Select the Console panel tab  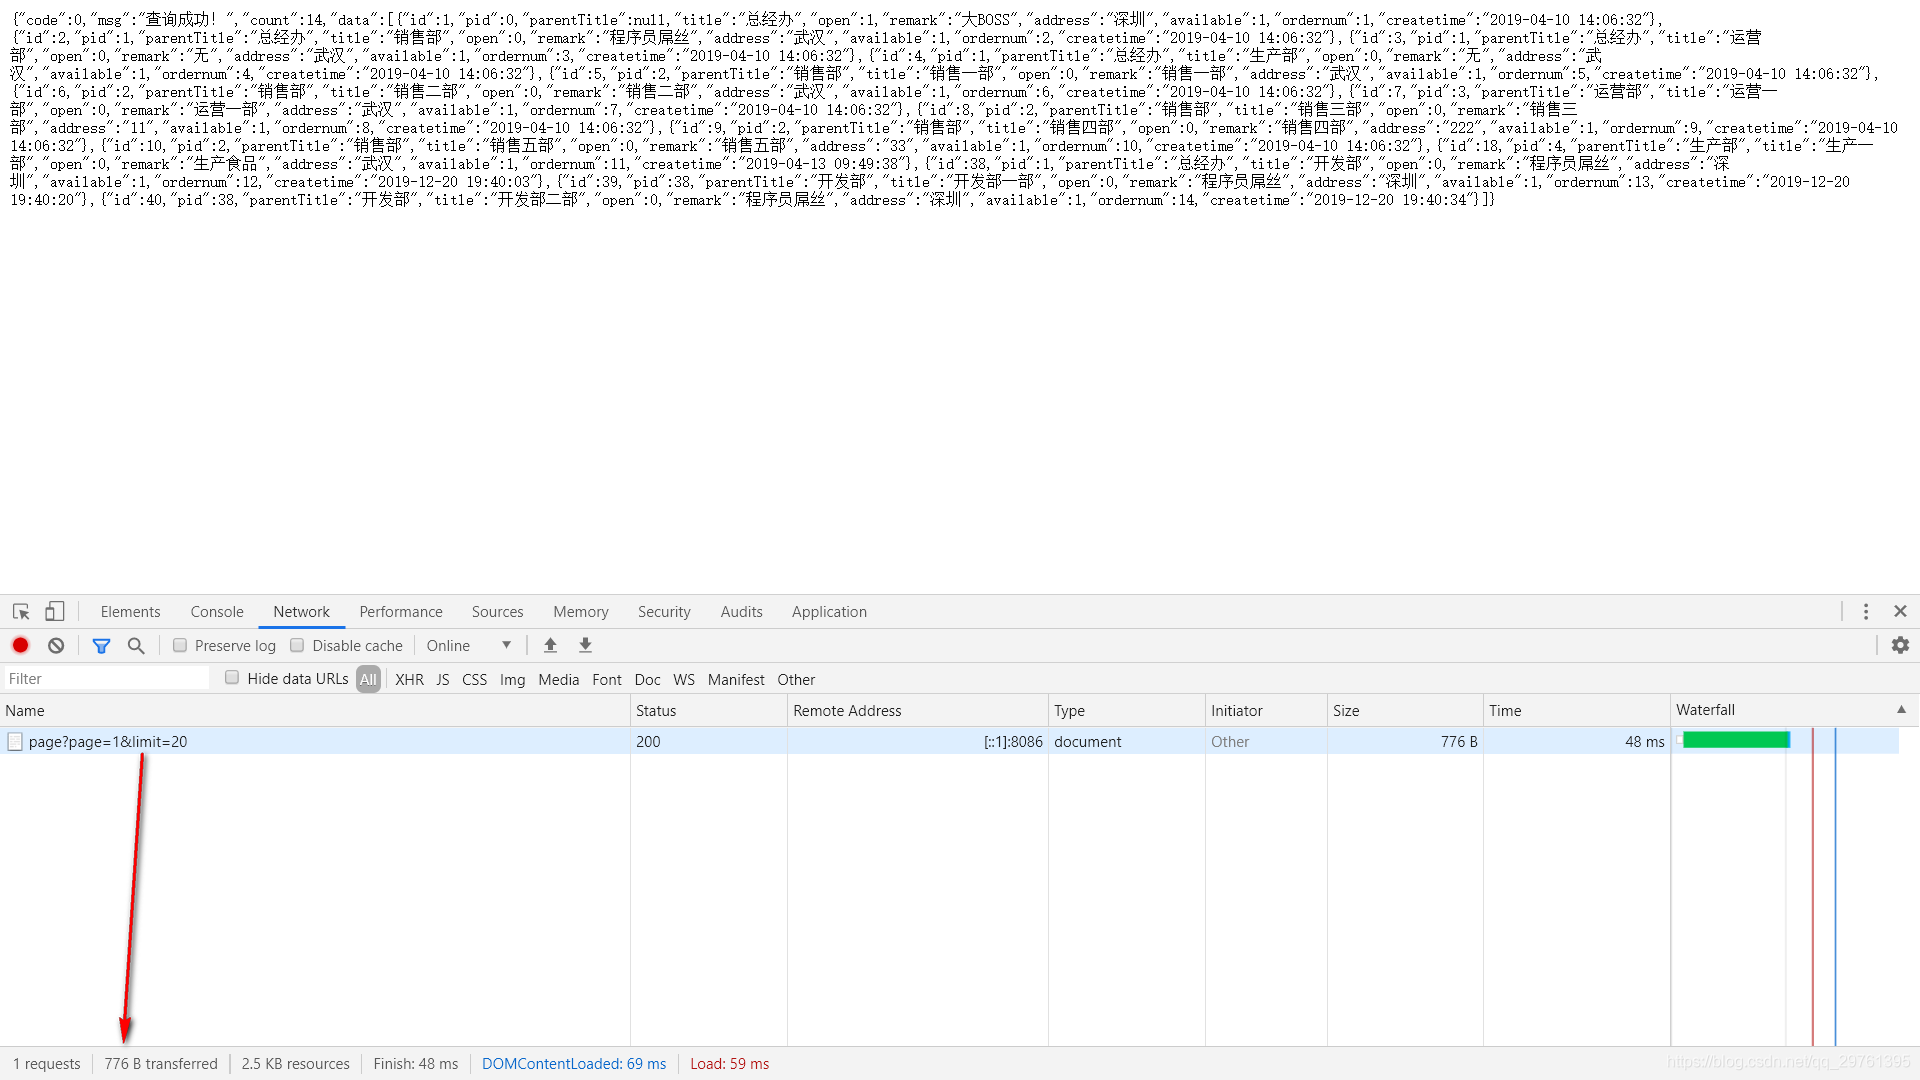pyautogui.click(x=216, y=611)
